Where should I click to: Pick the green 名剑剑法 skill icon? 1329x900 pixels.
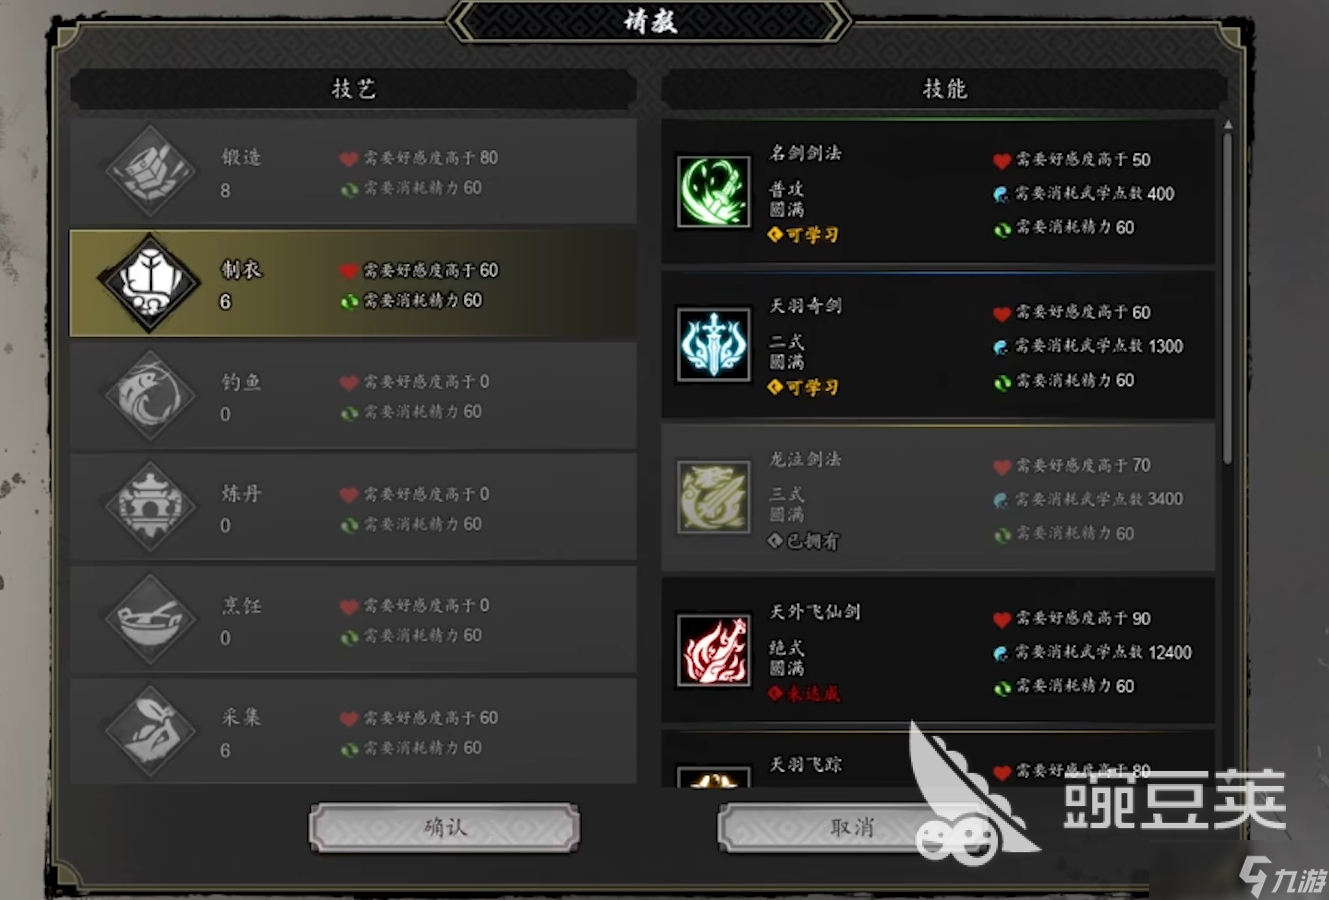tap(714, 191)
